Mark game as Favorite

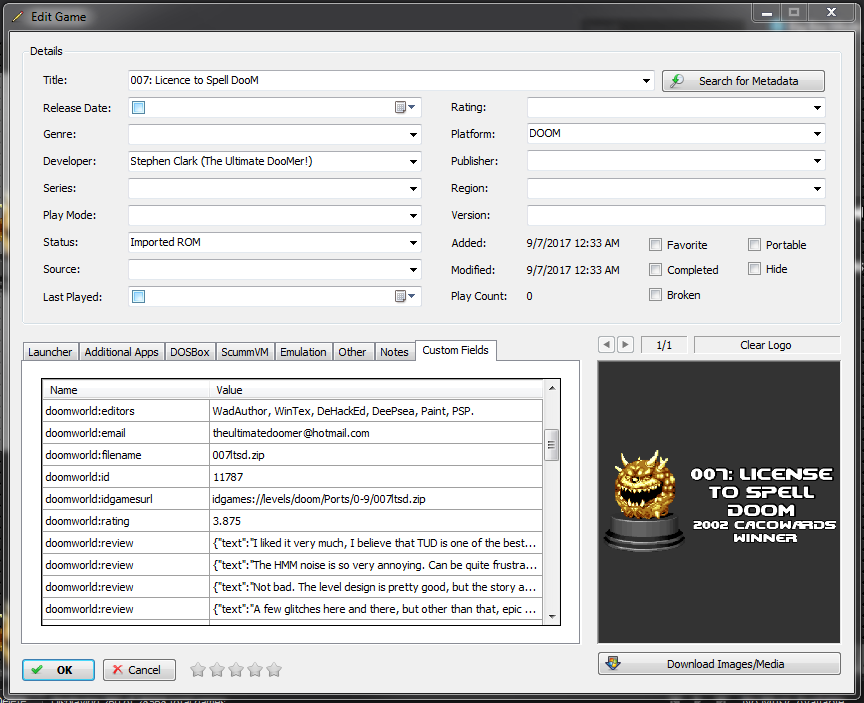click(655, 245)
